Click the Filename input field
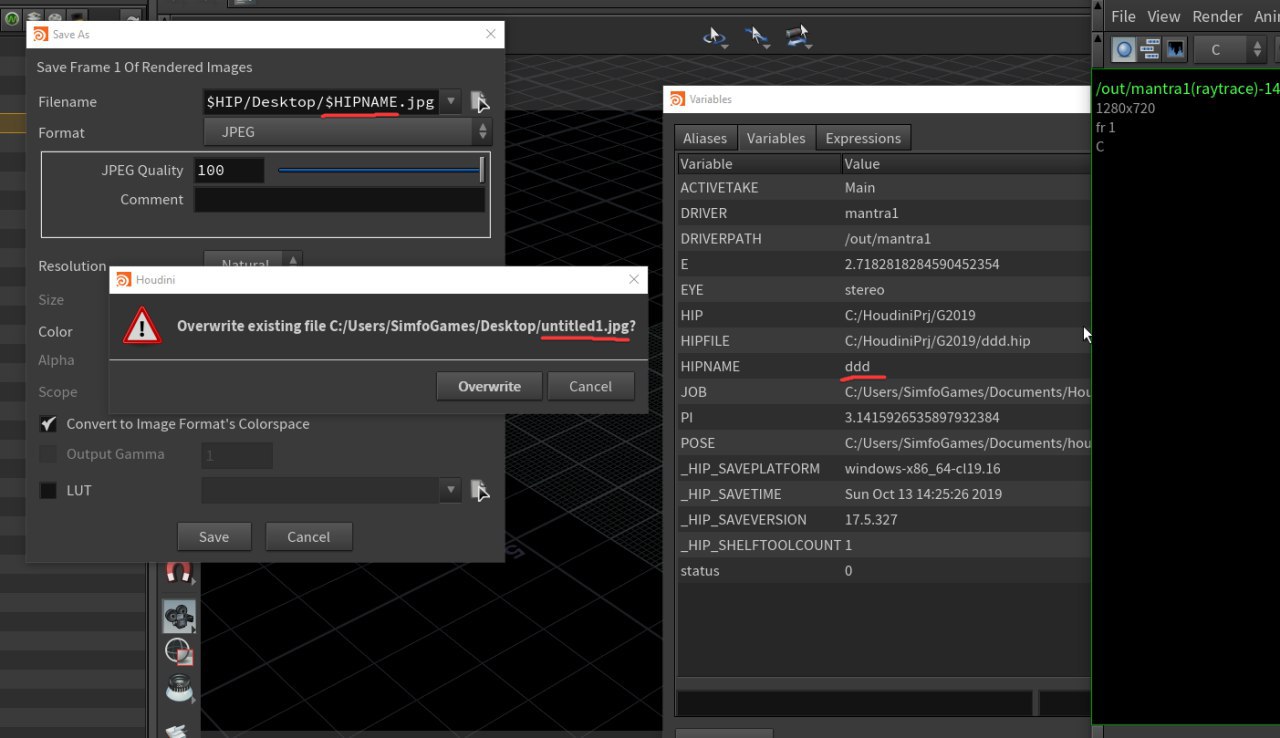1280x738 pixels. tap(320, 101)
